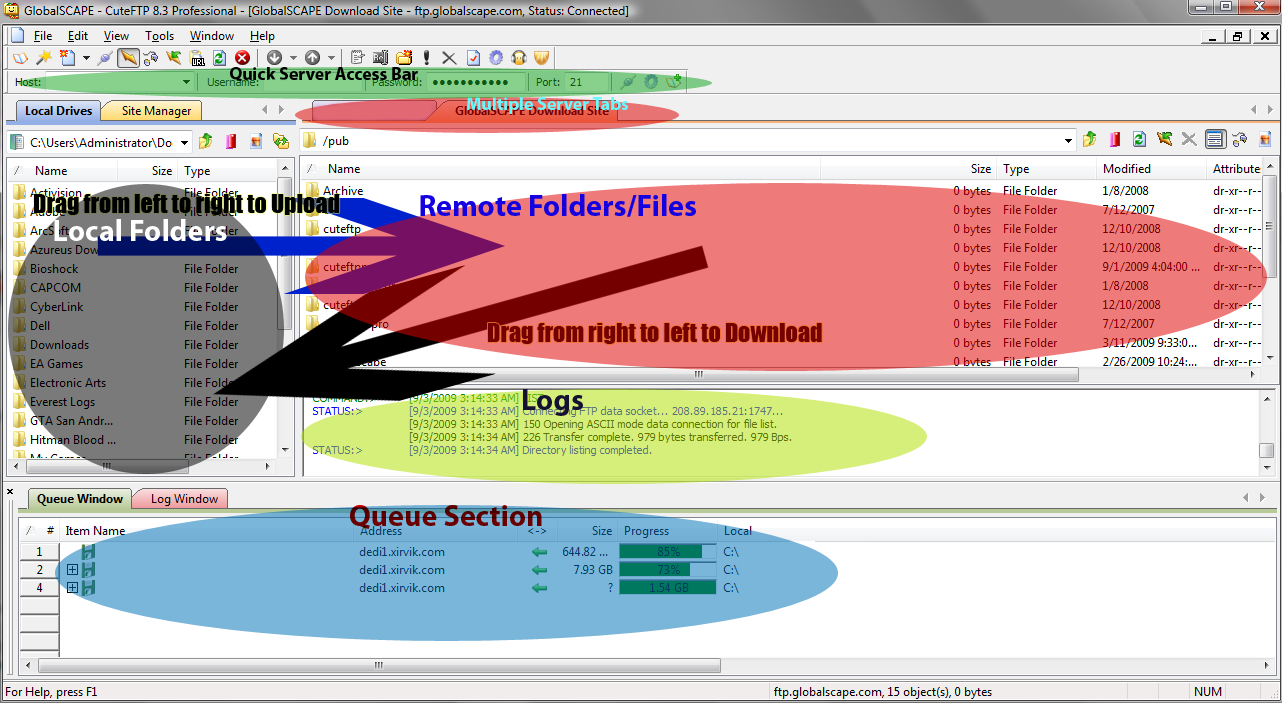Viewport: 1282px width, 703px height.
Task: Toggle the remote pane detail view button
Action: (1215, 140)
